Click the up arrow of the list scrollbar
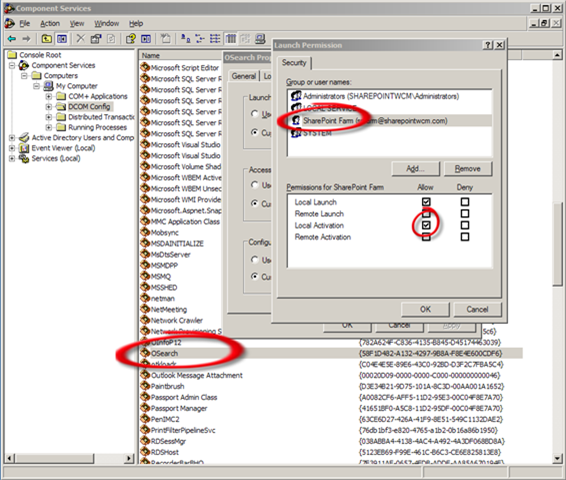Viewport: 566px width, 480px height. [557, 55]
